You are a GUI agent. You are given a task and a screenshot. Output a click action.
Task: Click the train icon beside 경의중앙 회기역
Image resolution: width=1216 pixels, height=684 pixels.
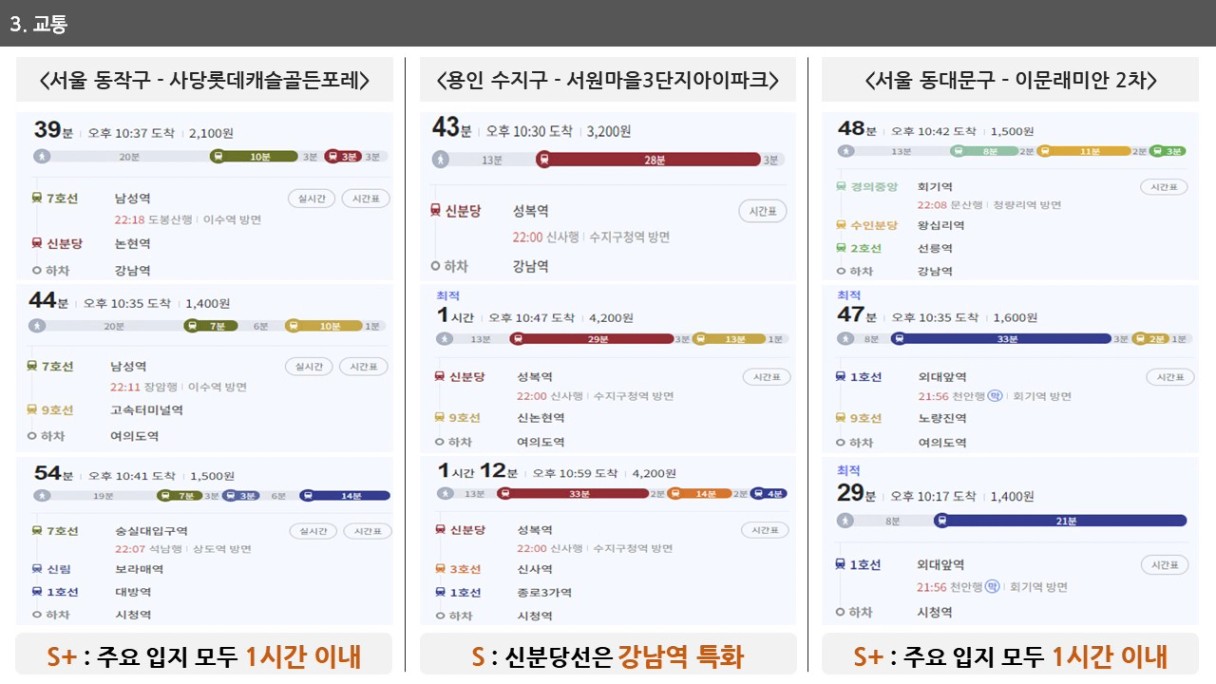[x=842, y=187]
